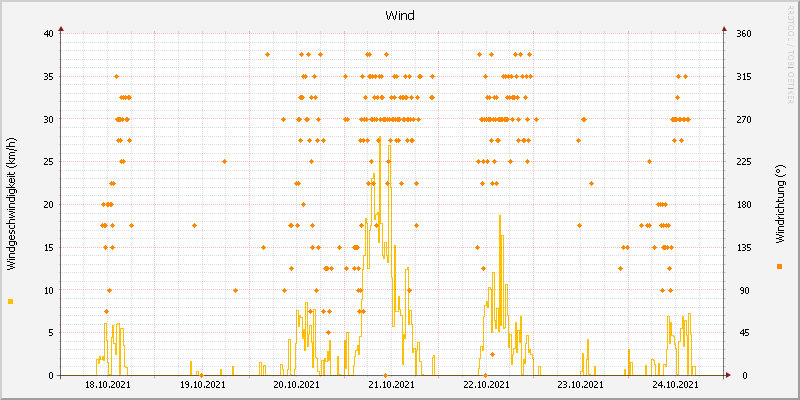Click the right axis value 135
800x400 pixels.
[743, 247]
